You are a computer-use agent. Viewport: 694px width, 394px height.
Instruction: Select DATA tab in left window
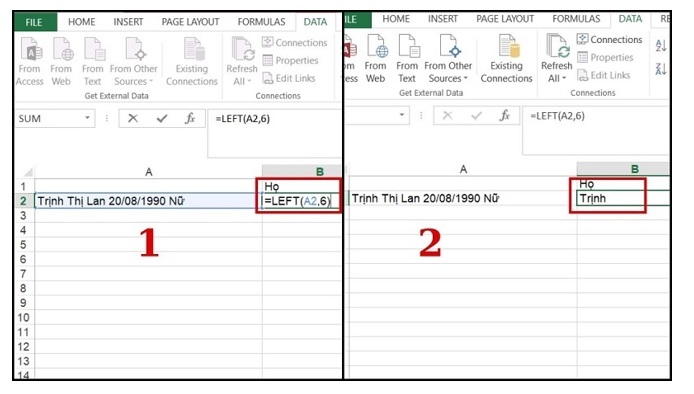pyautogui.click(x=315, y=22)
